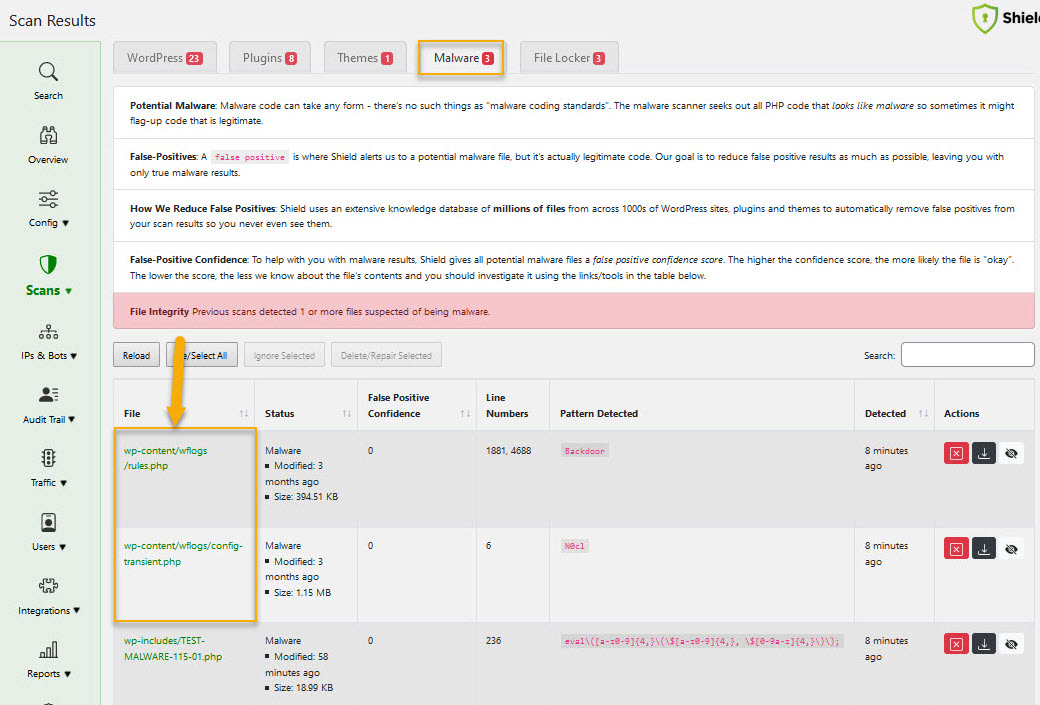Hide the config-transient.php row via eye-slash
This screenshot has width=1040, height=705.
1010,548
